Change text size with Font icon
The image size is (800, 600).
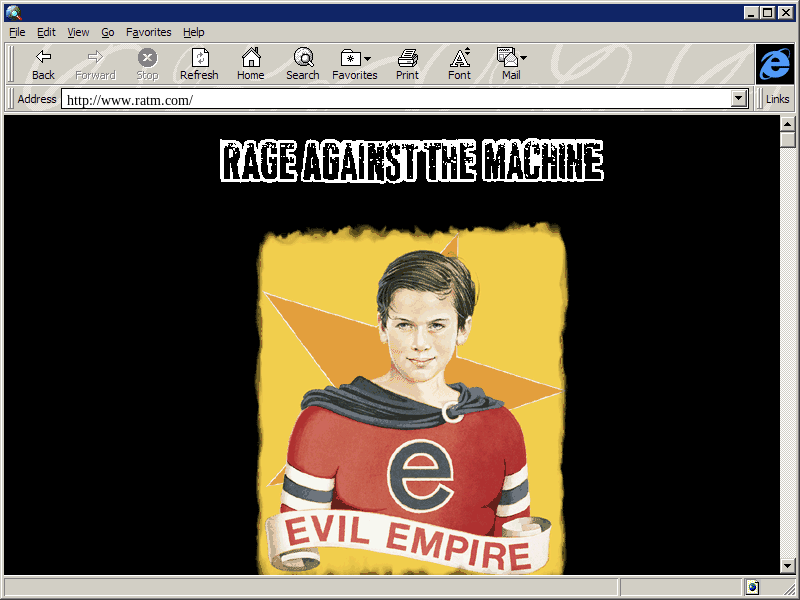459,58
